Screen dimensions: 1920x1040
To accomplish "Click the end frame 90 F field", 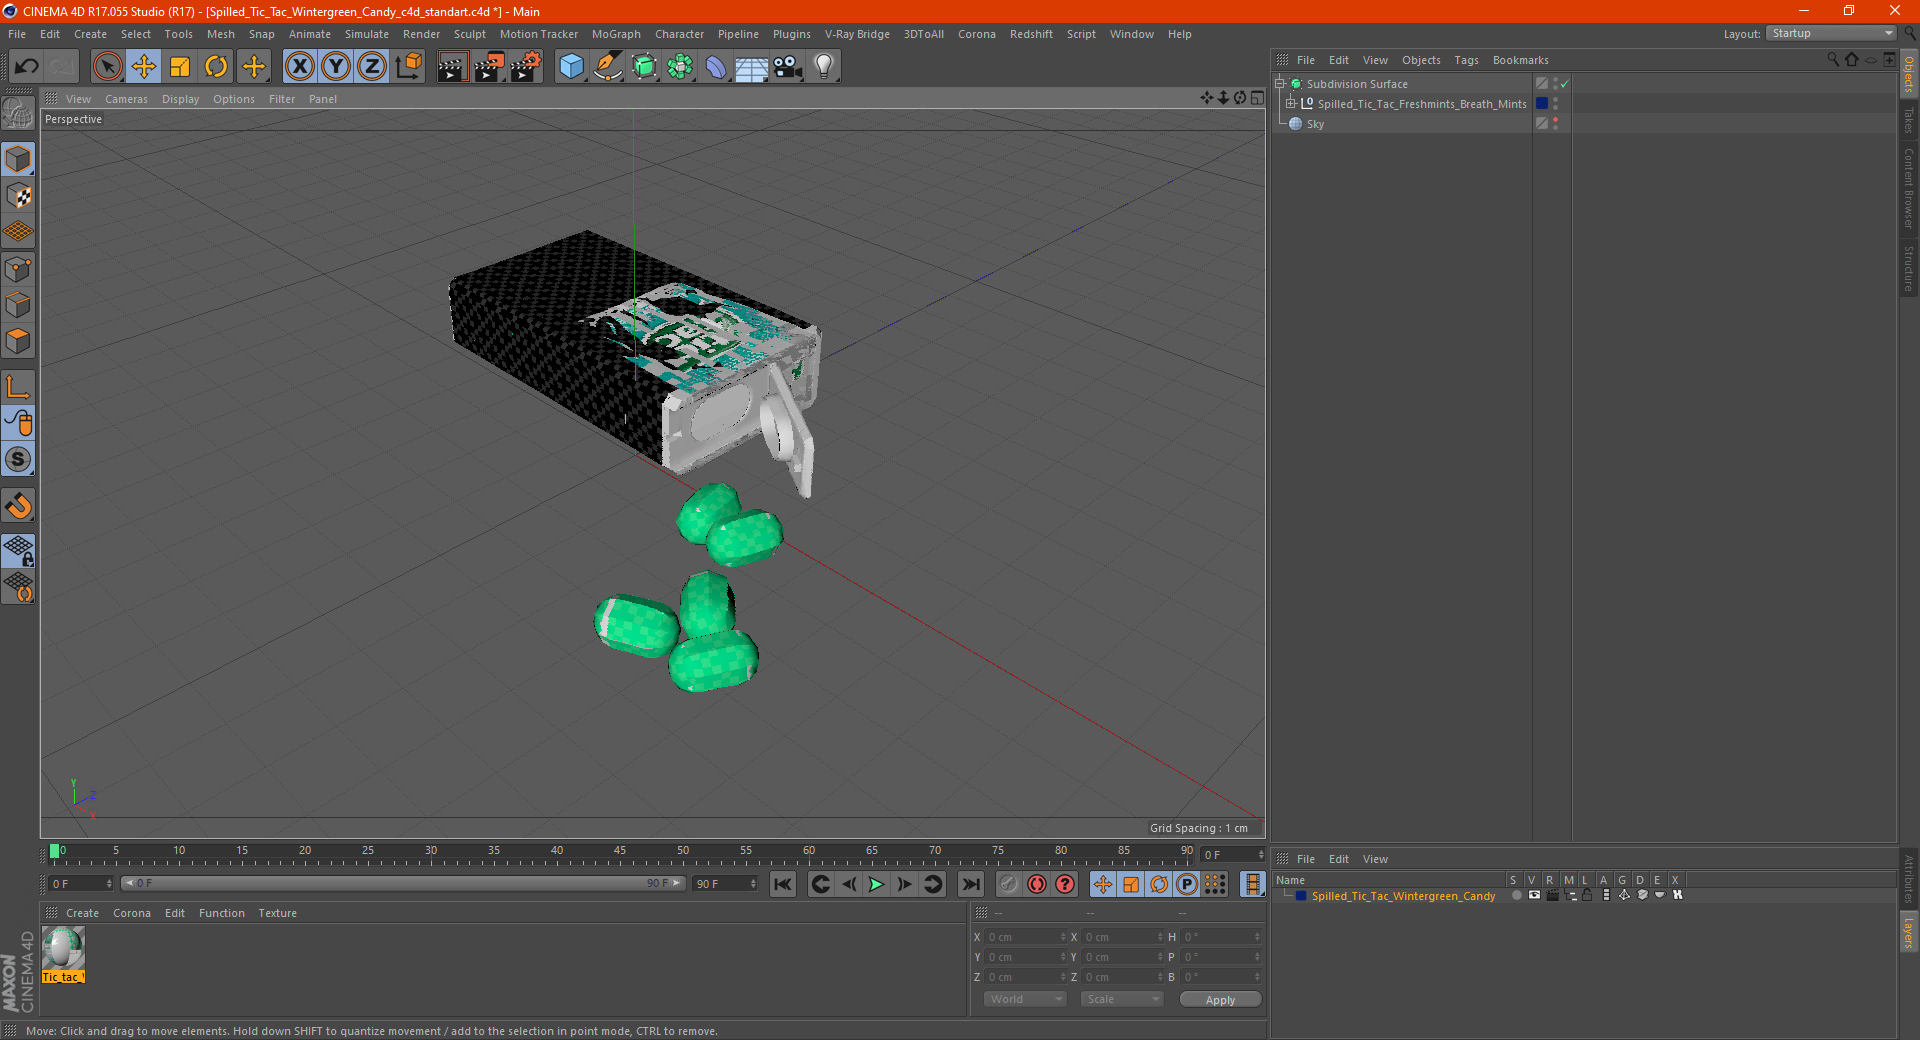I will pyautogui.click(x=726, y=883).
